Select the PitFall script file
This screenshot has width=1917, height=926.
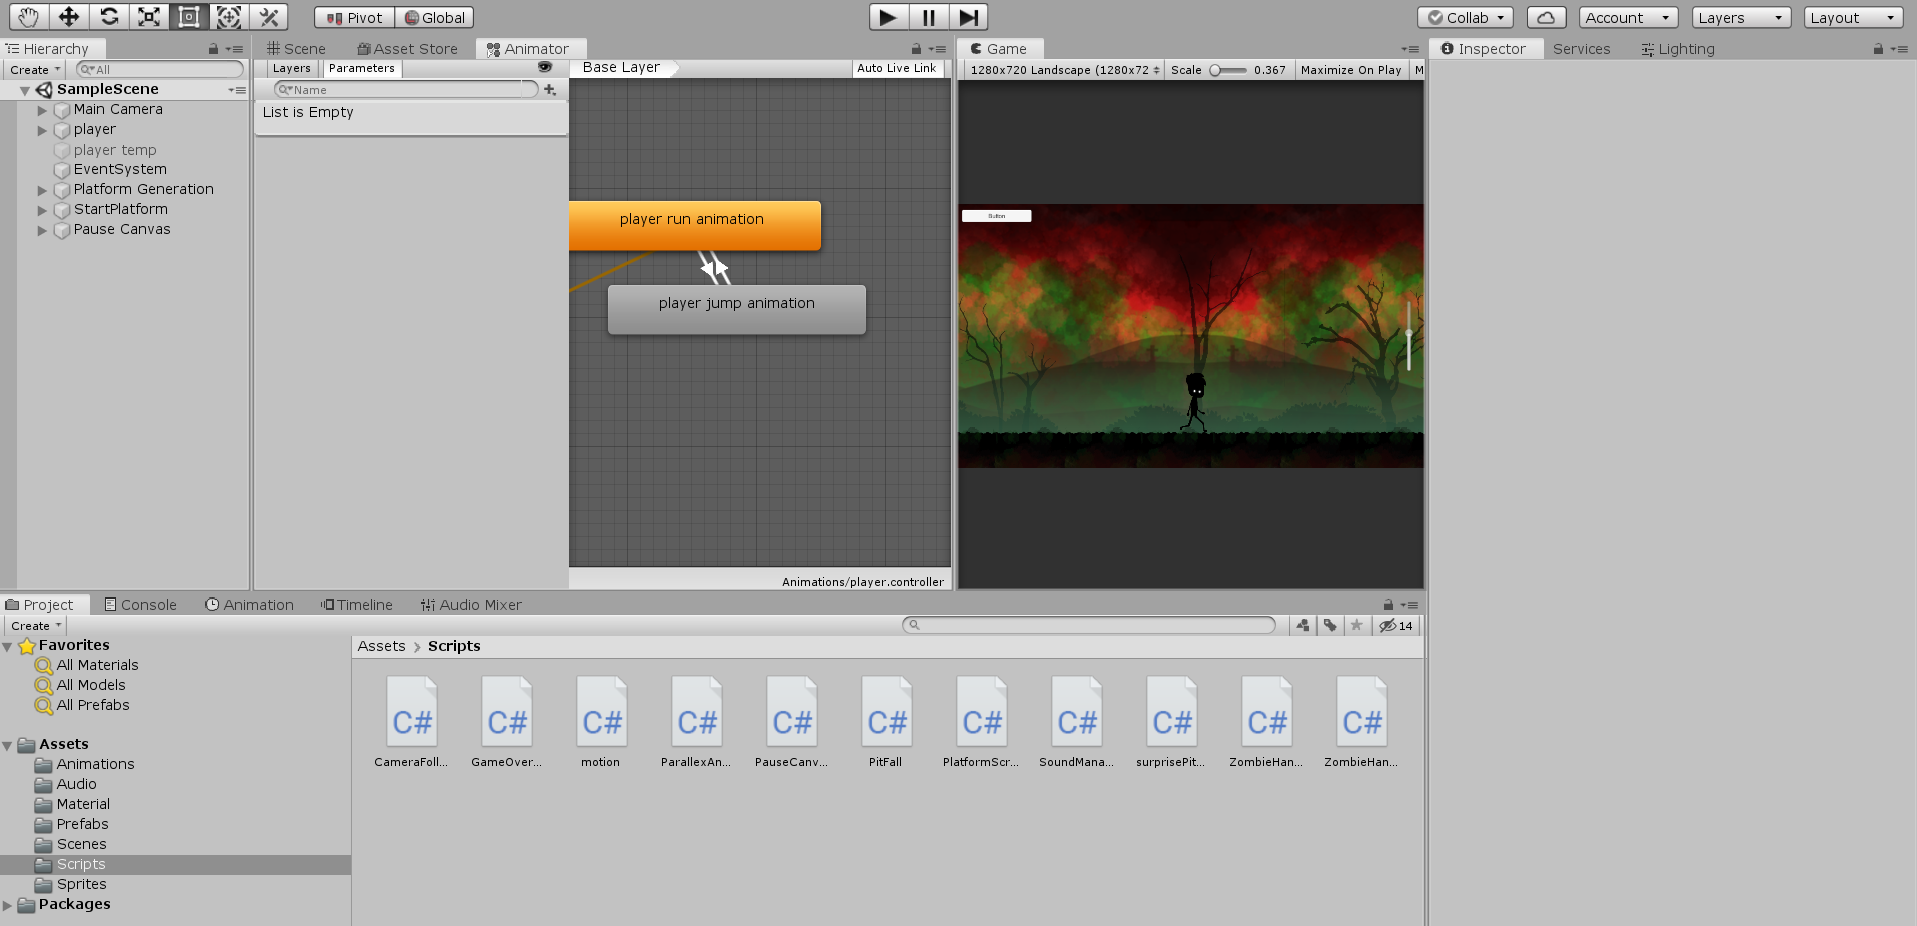click(x=886, y=722)
